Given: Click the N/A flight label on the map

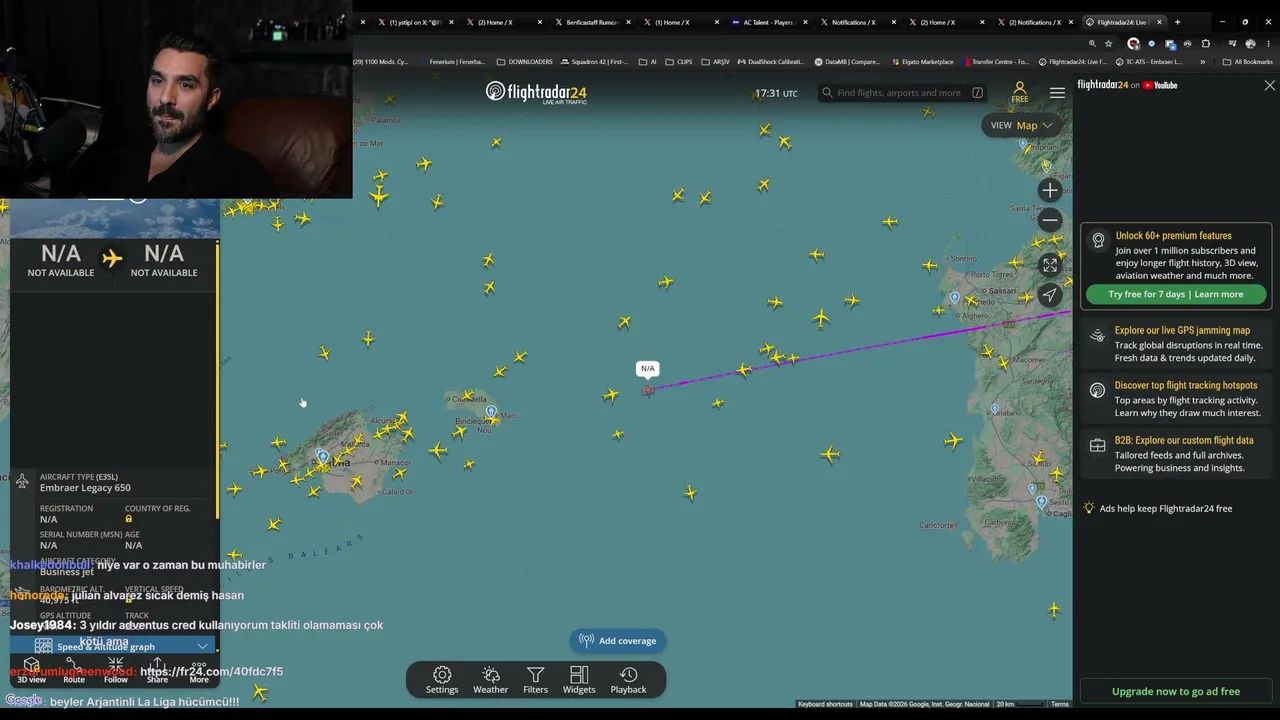Looking at the screenshot, I should 648,369.
